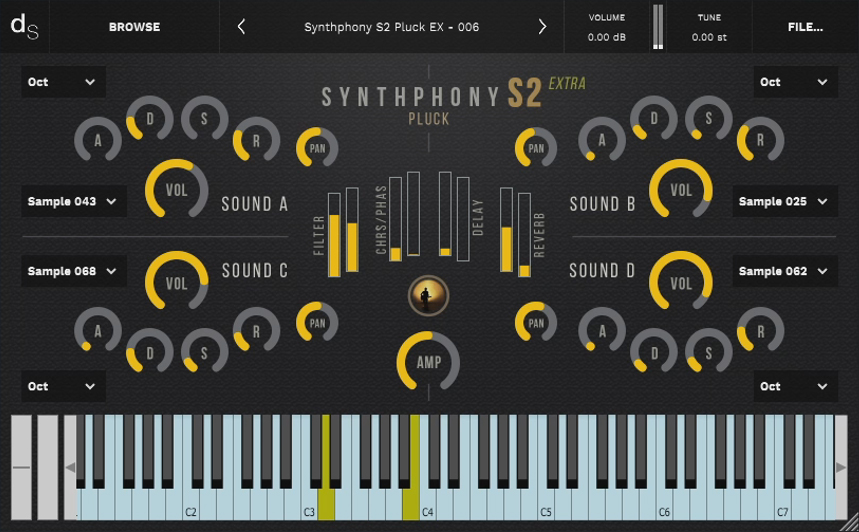Open the FILE... menu
This screenshot has height=532, width=859.
805,27
